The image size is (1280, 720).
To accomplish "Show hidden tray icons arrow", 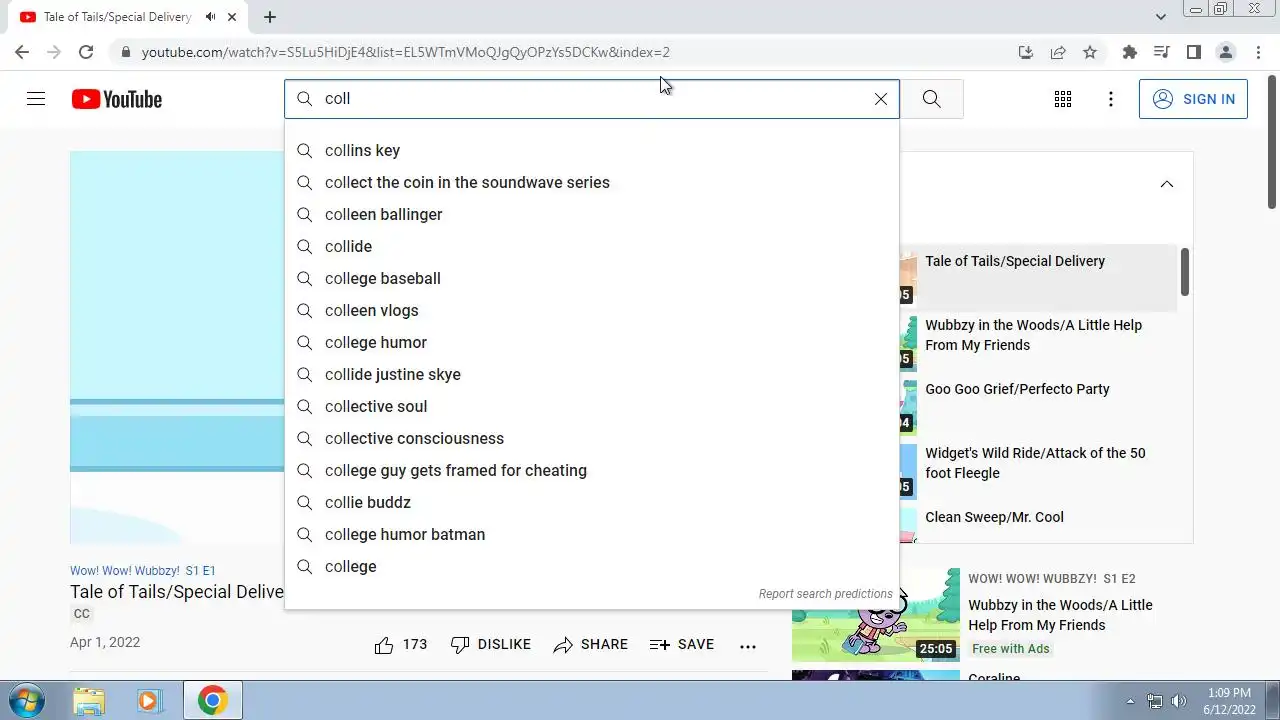I will click(x=1131, y=701).
